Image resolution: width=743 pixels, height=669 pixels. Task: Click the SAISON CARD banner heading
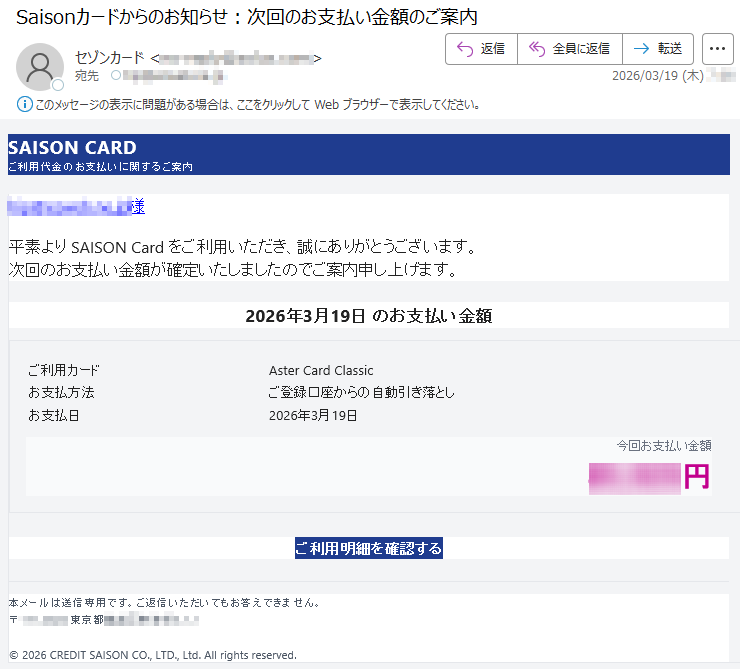pyautogui.click(x=72, y=148)
